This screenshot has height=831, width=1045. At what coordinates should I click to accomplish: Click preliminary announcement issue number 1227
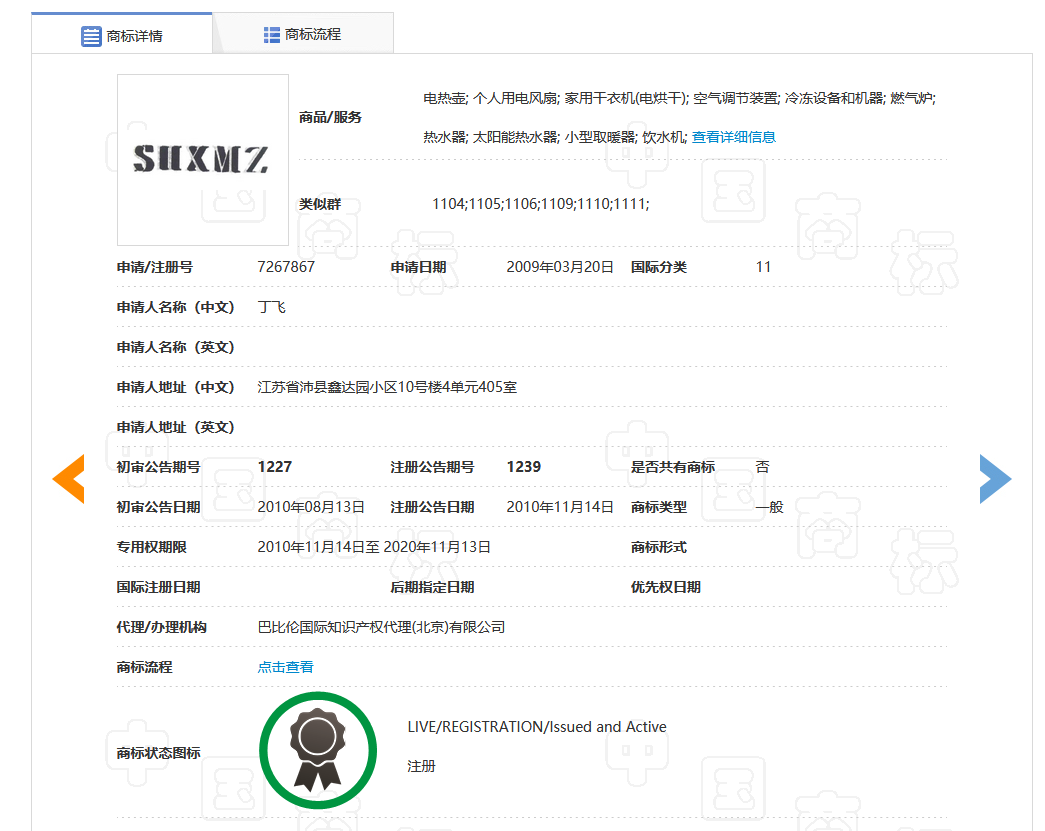click(x=274, y=467)
